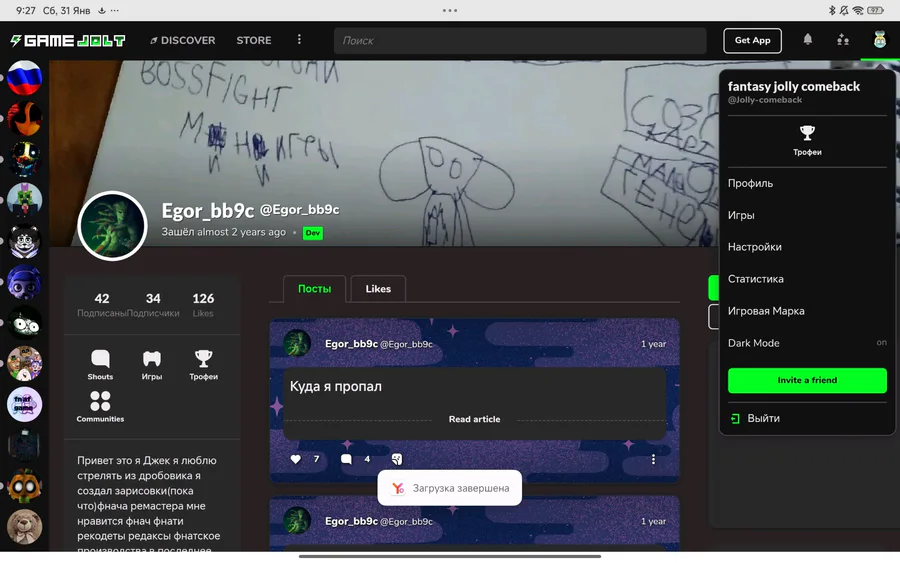Open the Minecraft-character community in sidebar
900x563 pixels.
point(24,200)
